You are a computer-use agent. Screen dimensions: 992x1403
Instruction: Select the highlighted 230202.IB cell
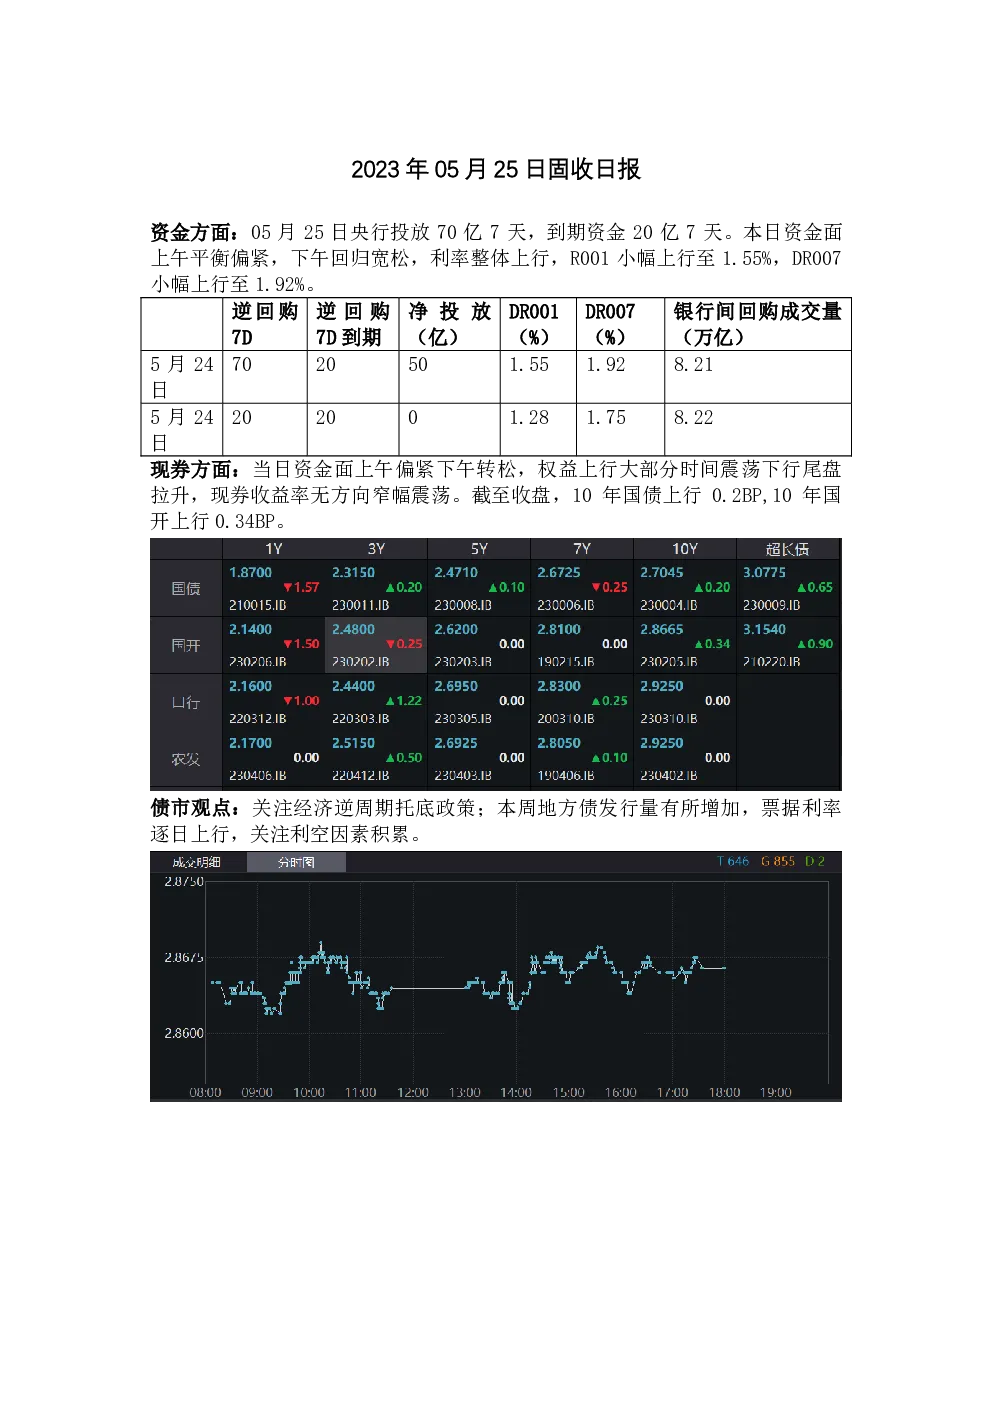pyautogui.click(x=376, y=646)
